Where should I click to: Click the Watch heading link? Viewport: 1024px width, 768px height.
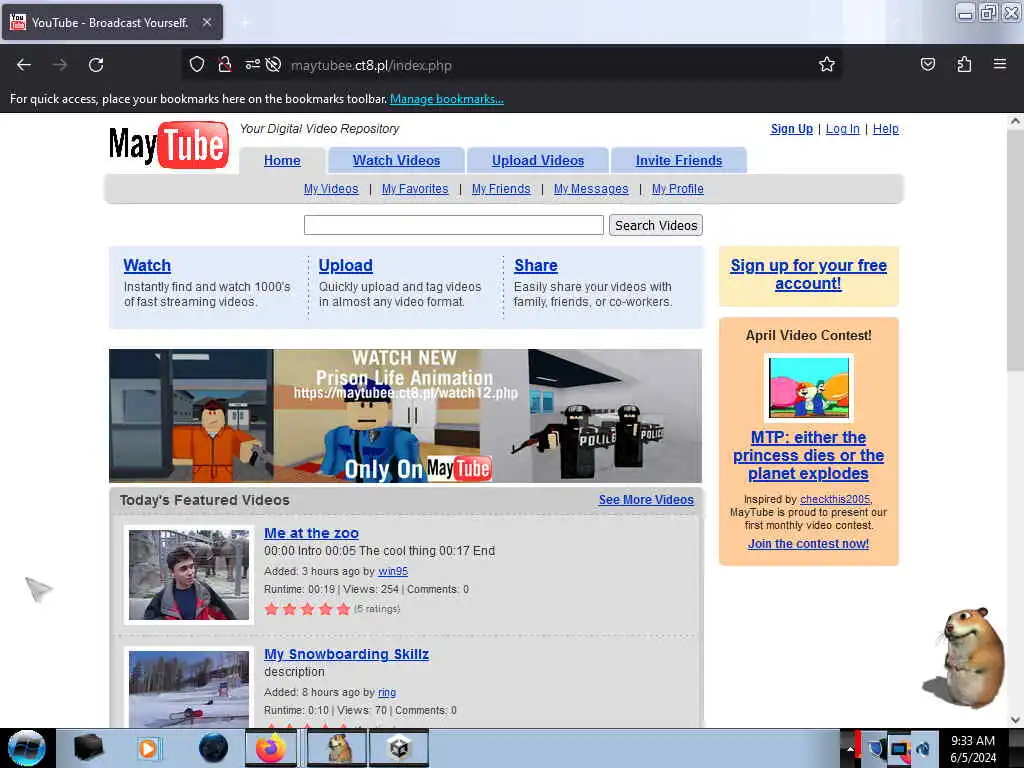pyautogui.click(x=147, y=266)
